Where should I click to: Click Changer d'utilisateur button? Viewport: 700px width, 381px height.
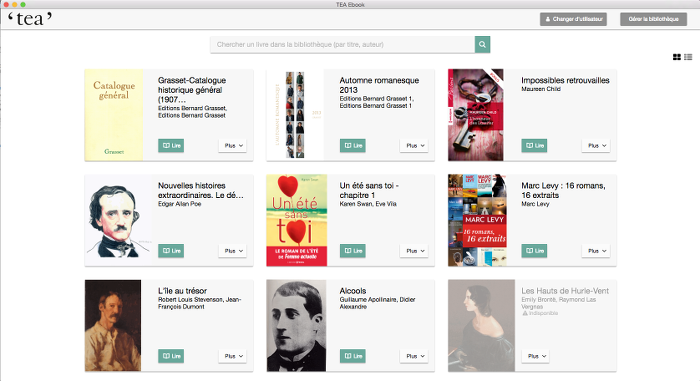click(573, 19)
